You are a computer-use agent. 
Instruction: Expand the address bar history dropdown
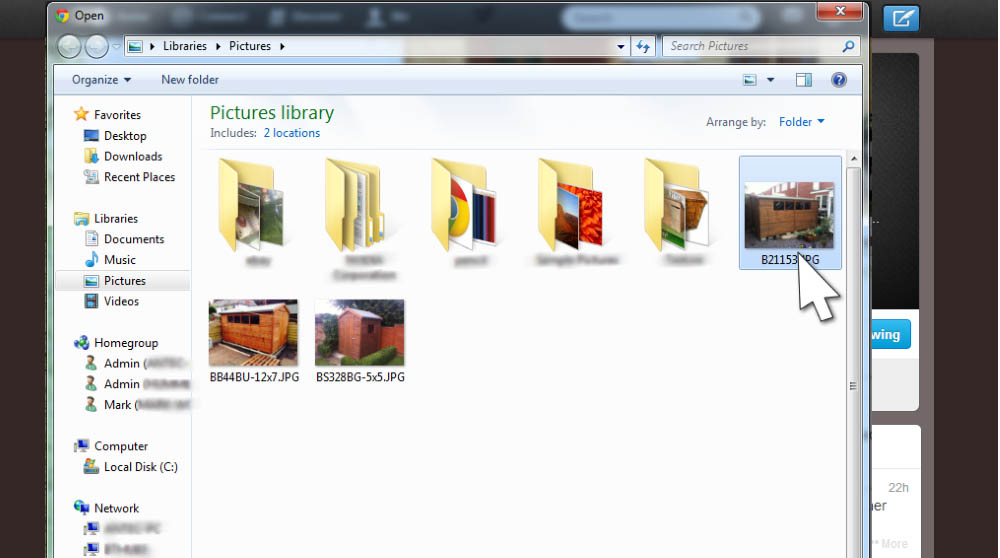pos(621,46)
